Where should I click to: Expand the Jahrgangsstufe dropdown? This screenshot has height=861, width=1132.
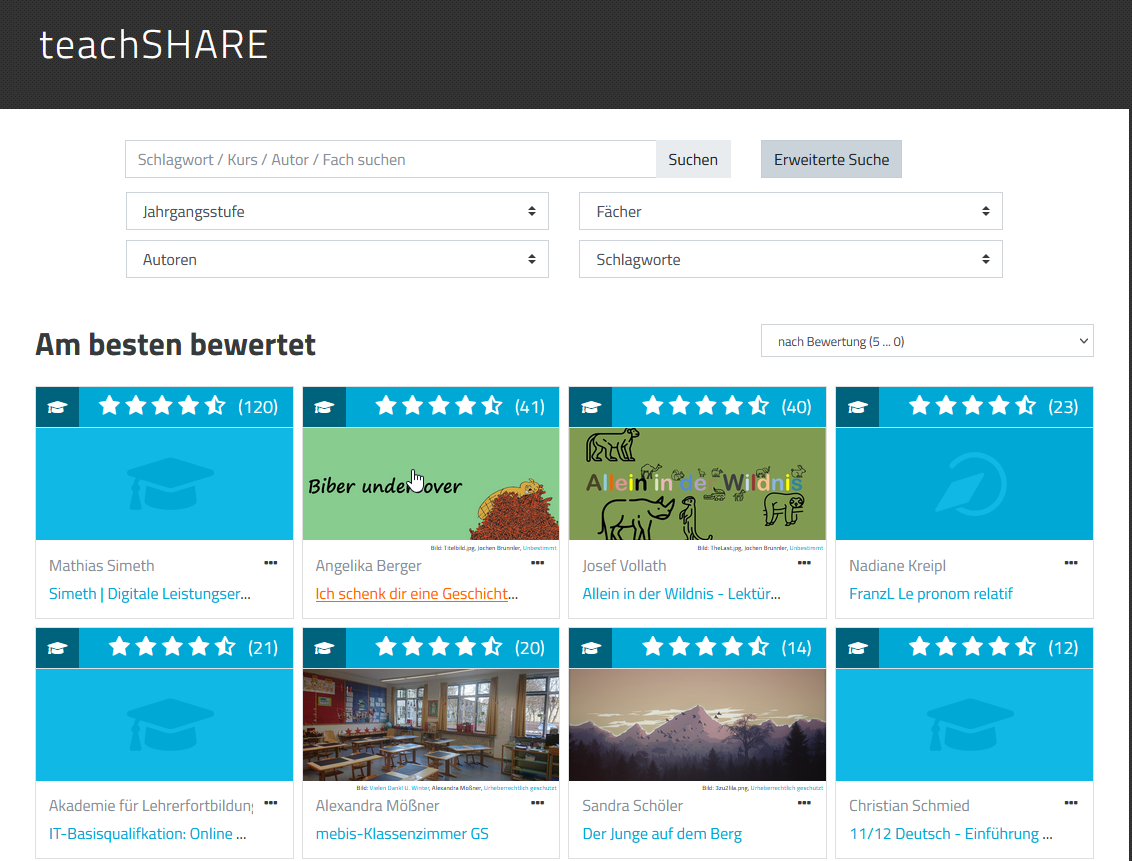(337, 212)
